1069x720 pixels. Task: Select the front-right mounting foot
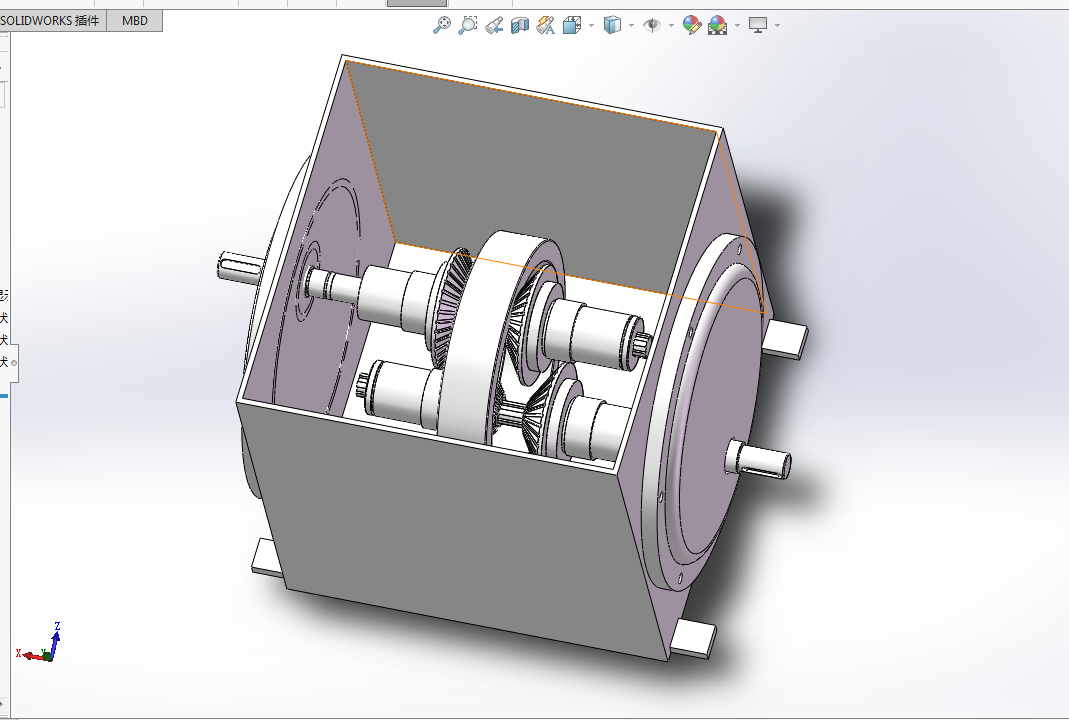tap(694, 638)
